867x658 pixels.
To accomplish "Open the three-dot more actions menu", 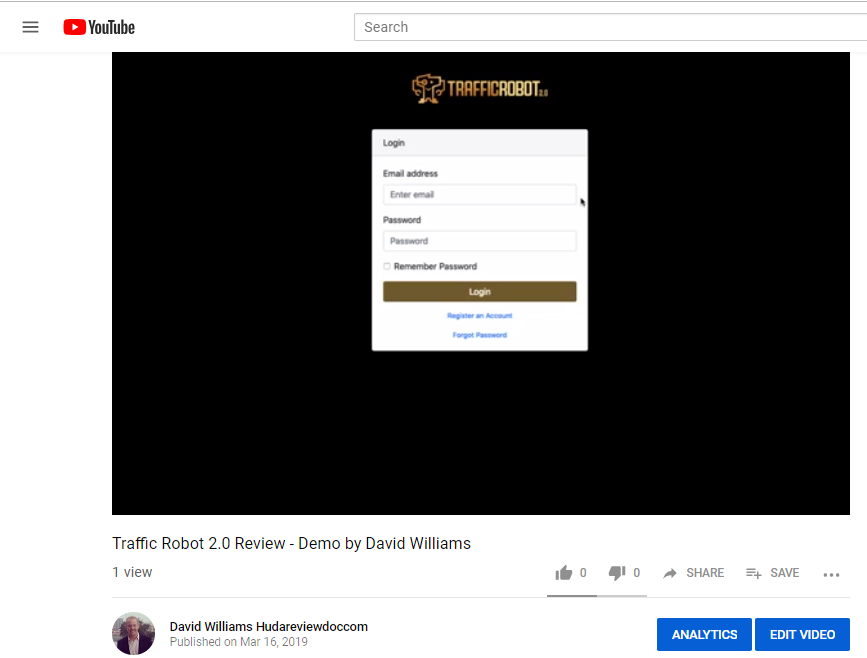I will (x=831, y=575).
